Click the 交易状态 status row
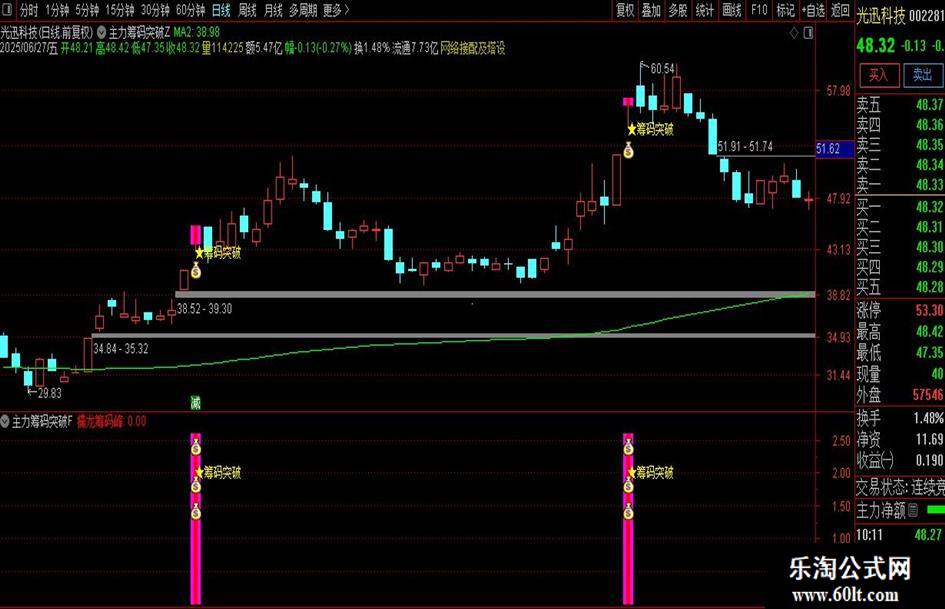 pyautogui.click(x=900, y=487)
